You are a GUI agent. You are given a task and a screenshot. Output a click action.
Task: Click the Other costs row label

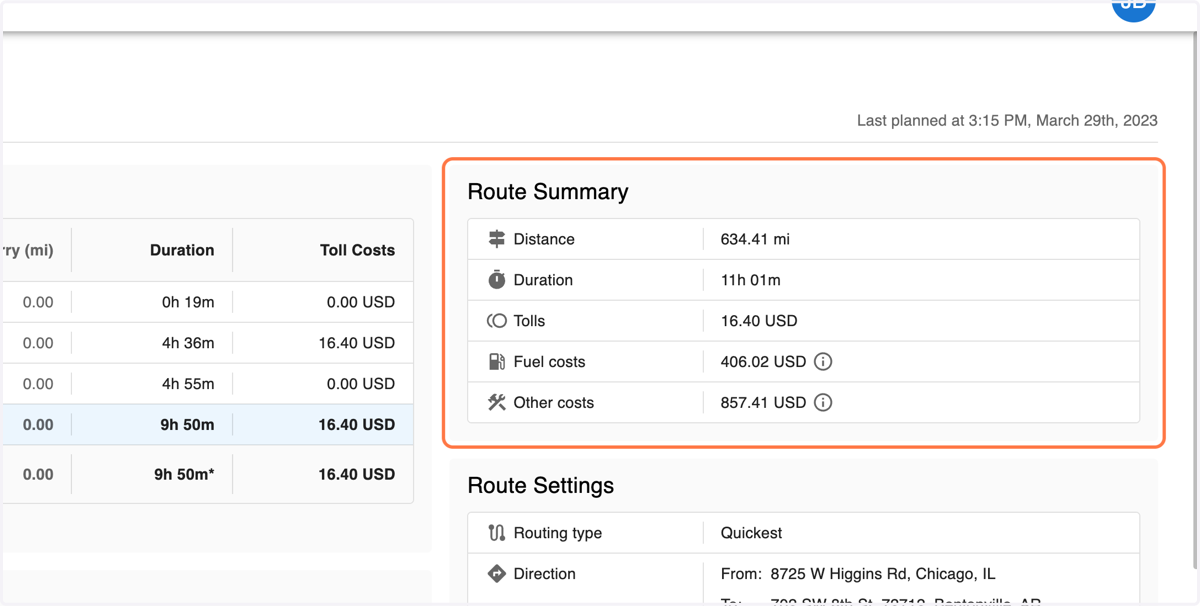click(554, 403)
